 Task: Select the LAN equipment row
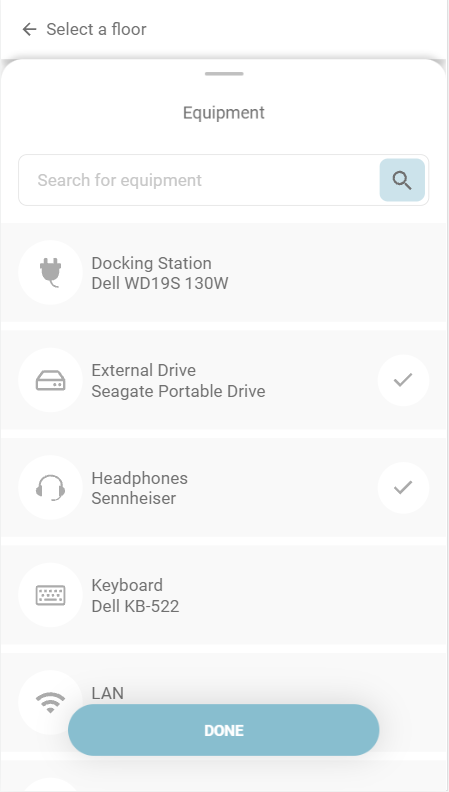point(224,702)
